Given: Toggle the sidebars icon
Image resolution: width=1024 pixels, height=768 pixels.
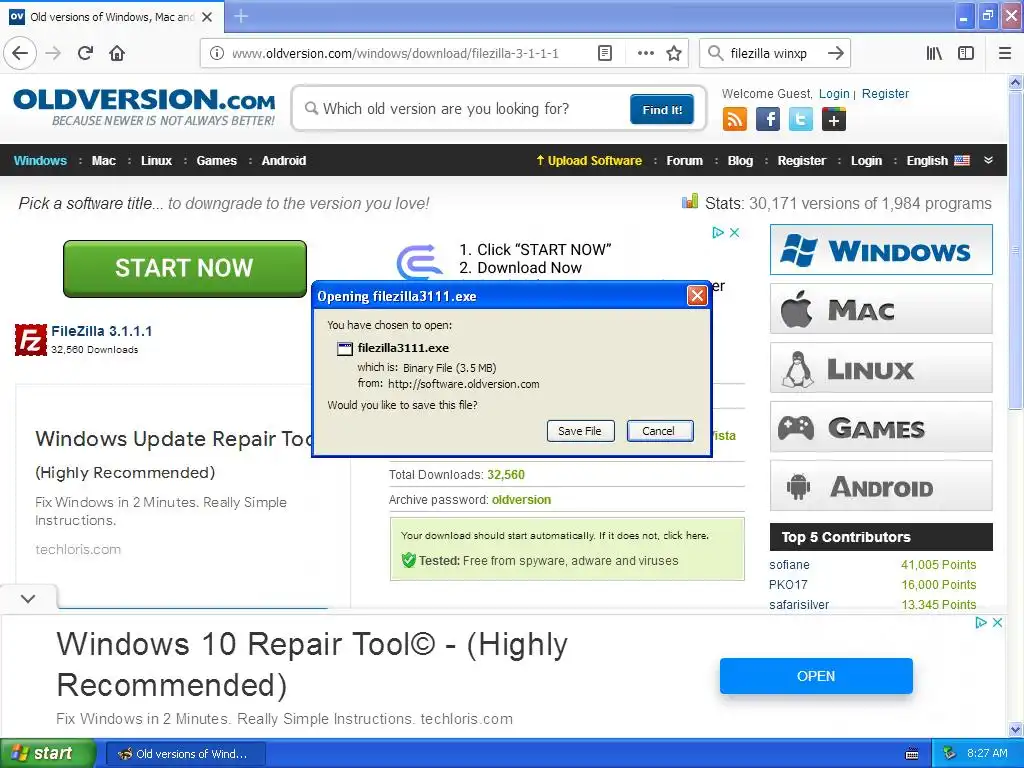Looking at the screenshot, I should click(966, 53).
